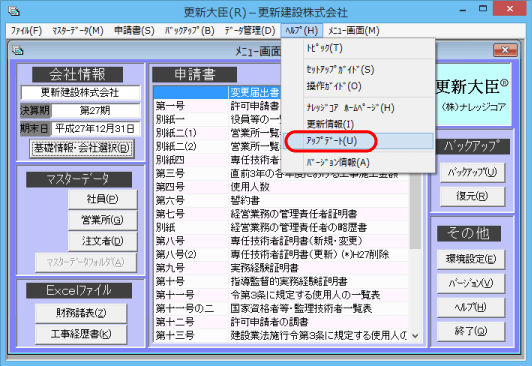Click the 第27期 fiscal period field

[x=95, y=111]
